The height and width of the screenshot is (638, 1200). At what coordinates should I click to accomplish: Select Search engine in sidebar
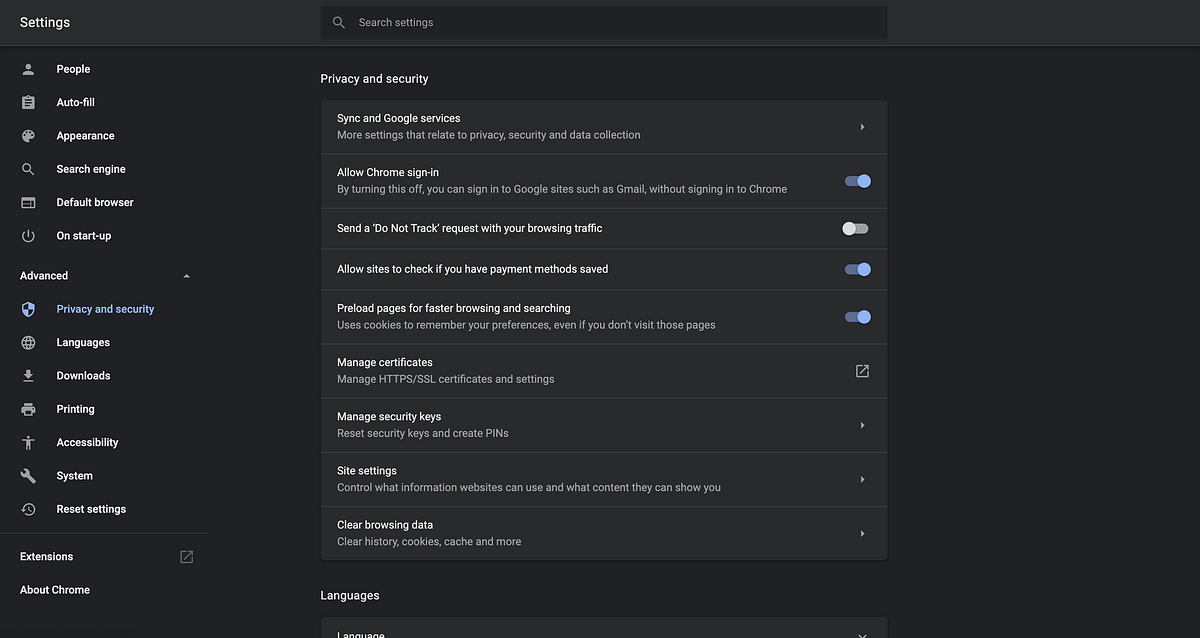point(91,169)
